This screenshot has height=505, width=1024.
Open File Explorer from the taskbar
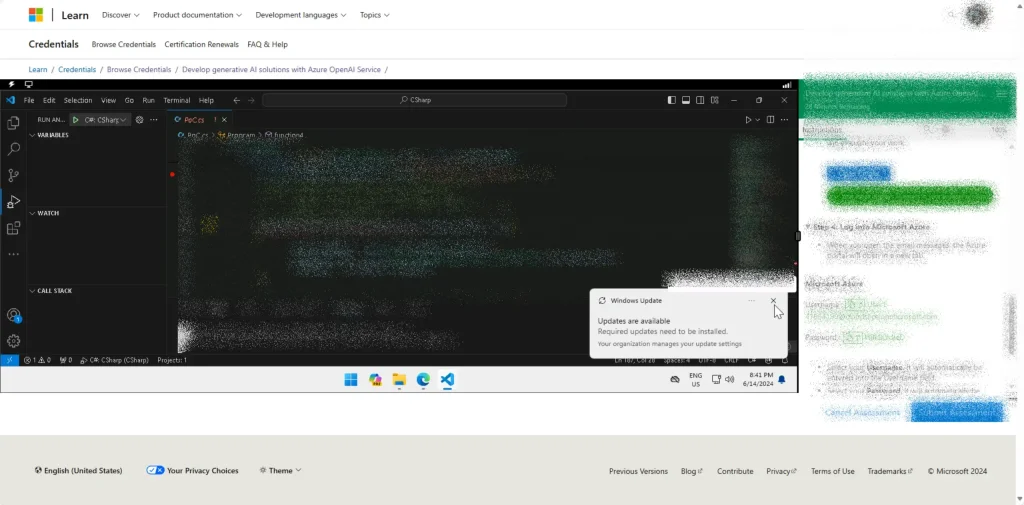[399, 380]
